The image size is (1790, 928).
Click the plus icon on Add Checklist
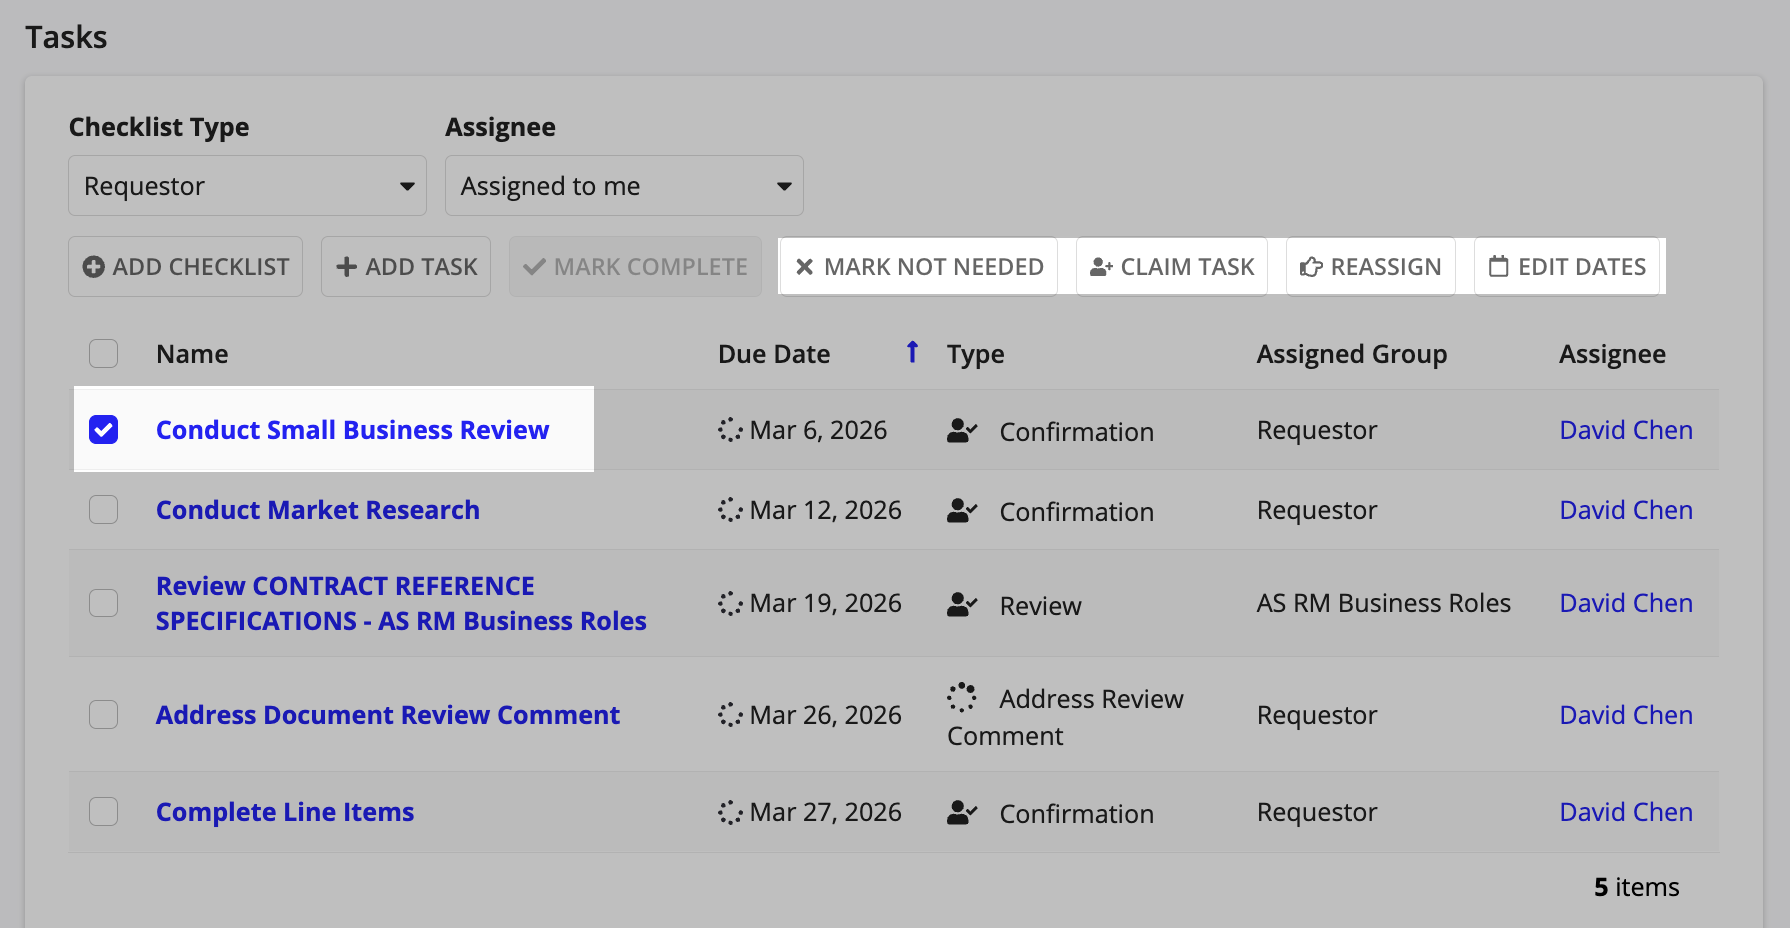tap(93, 267)
